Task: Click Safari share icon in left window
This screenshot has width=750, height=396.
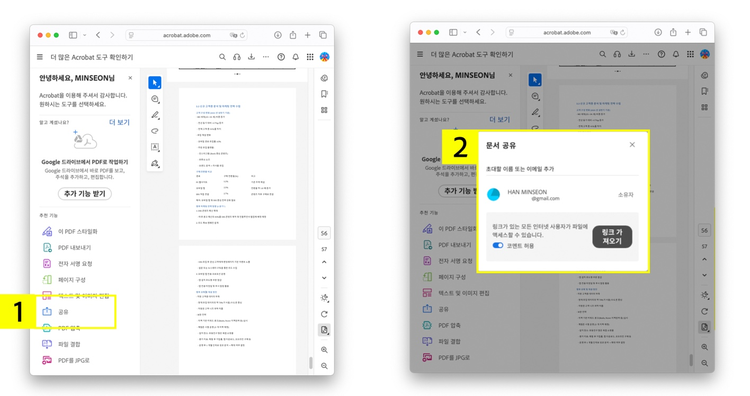Action: 293,35
